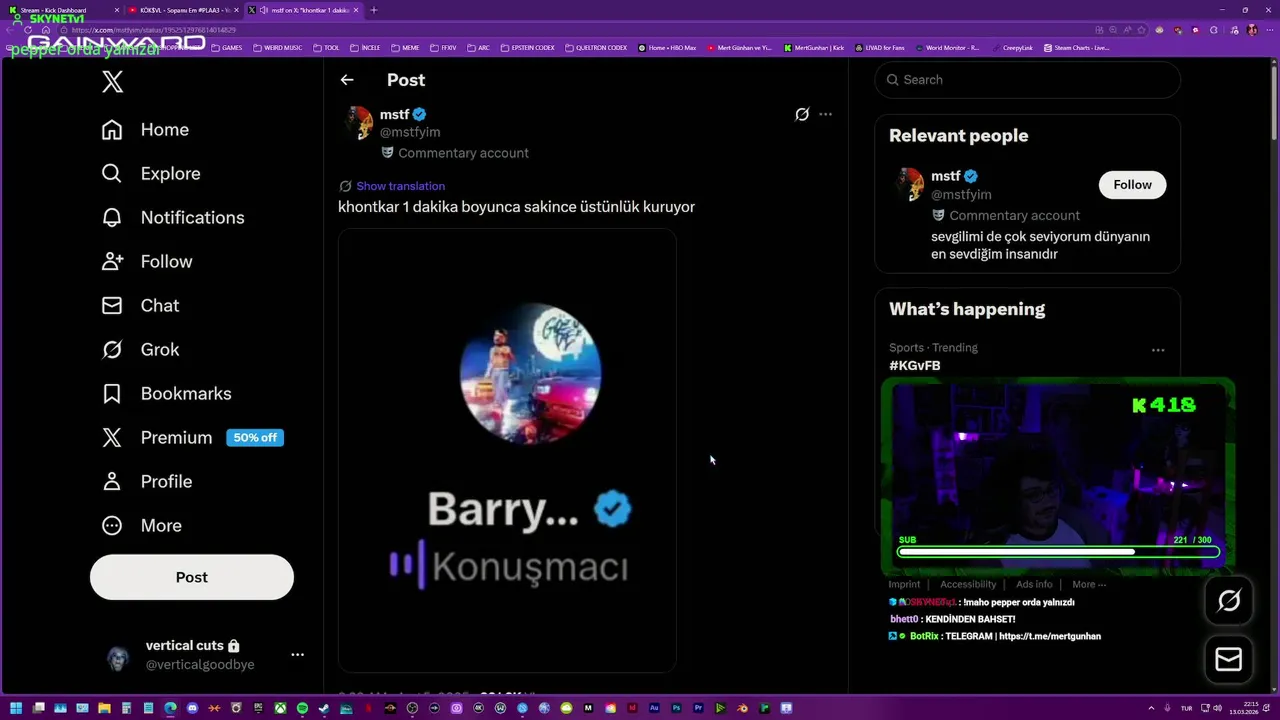Click the Profile person icon
The image size is (1280, 720).
pyautogui.click(x=112, y=481)
